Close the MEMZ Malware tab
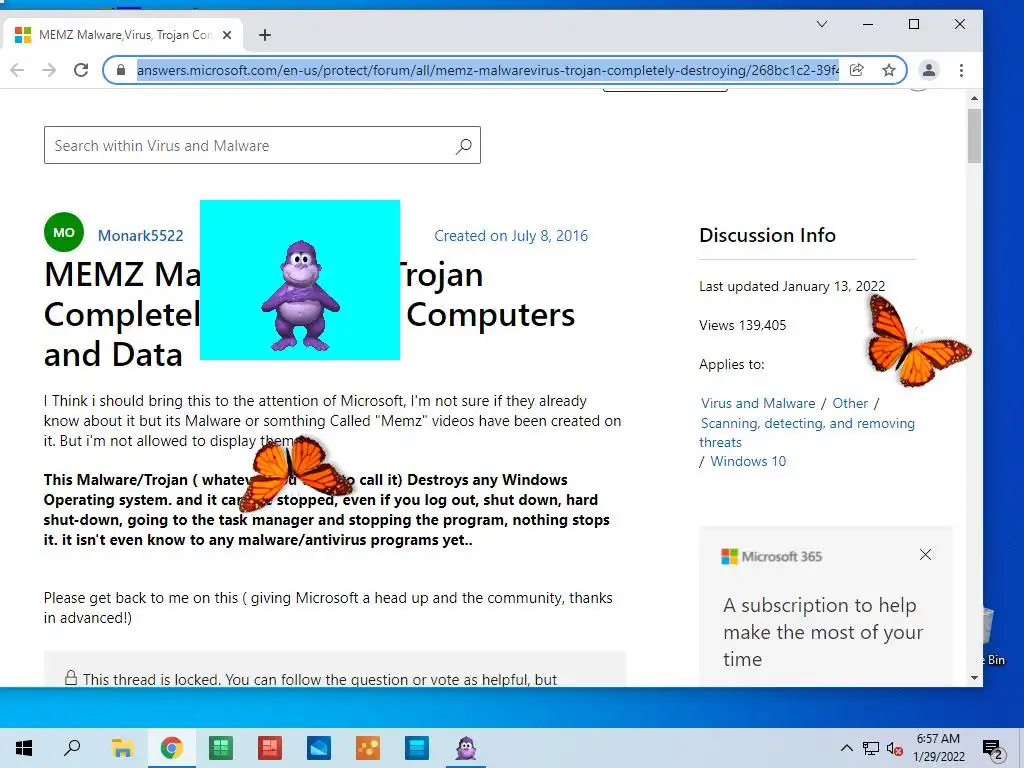The image size is (1024, 768). [x=227, y=35]
